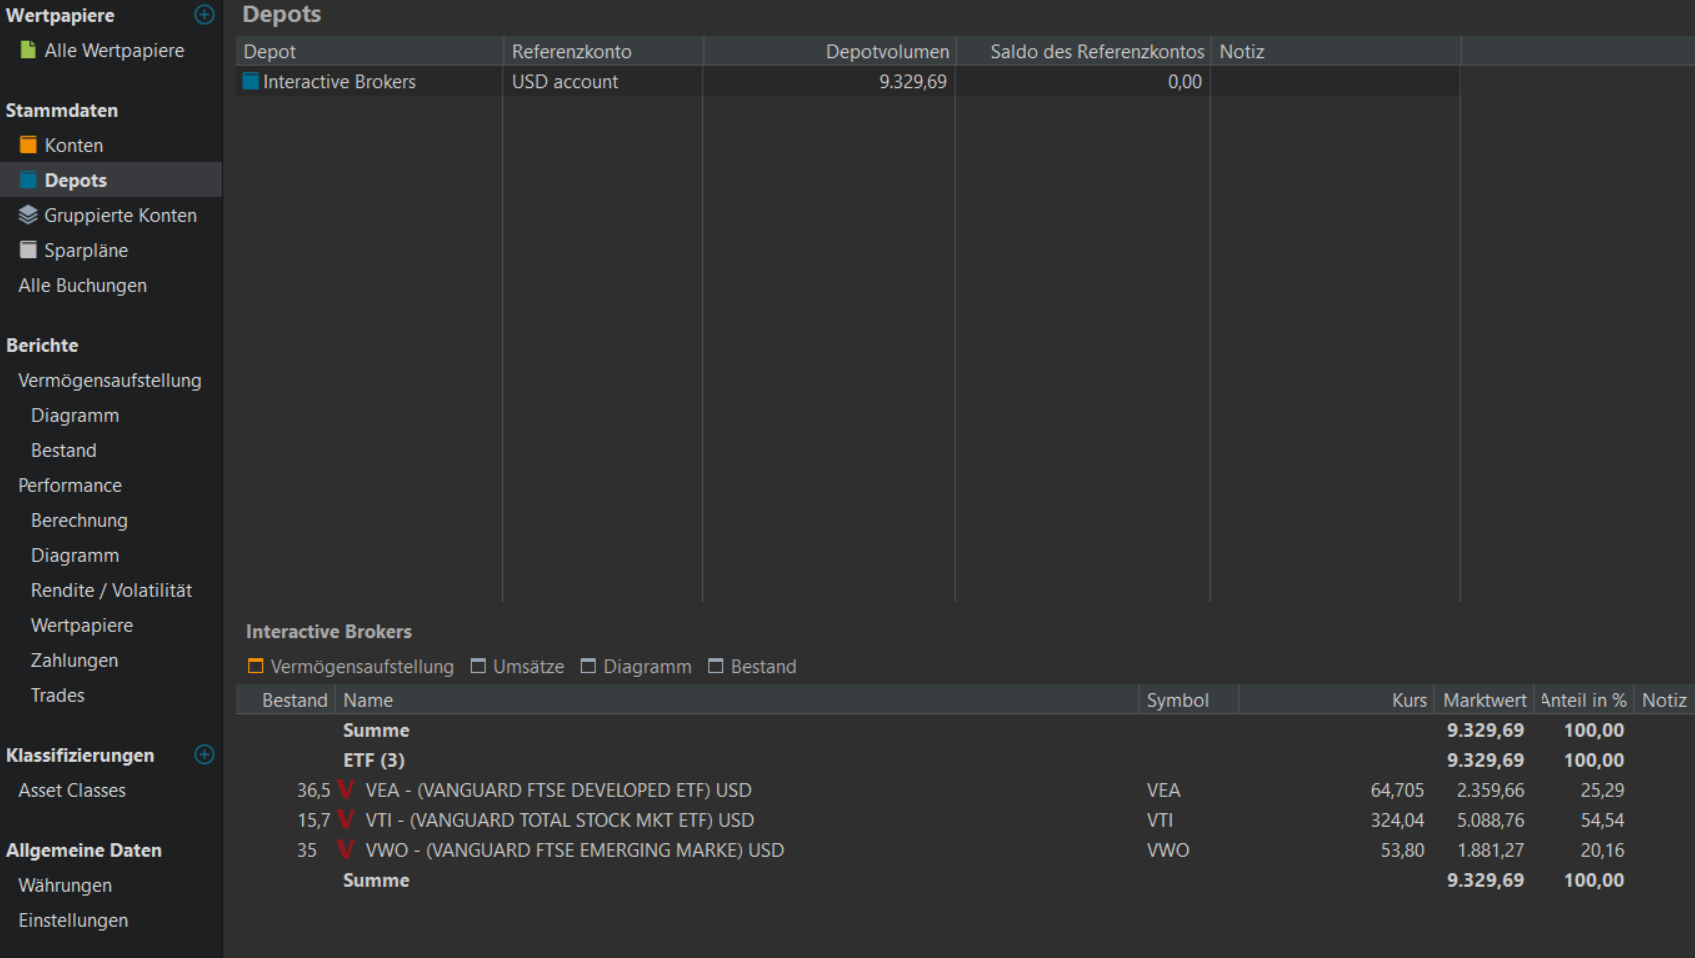Click the red Vanguard logo beside VTI
The image size is (1695, 958).
tap(346, 820)
